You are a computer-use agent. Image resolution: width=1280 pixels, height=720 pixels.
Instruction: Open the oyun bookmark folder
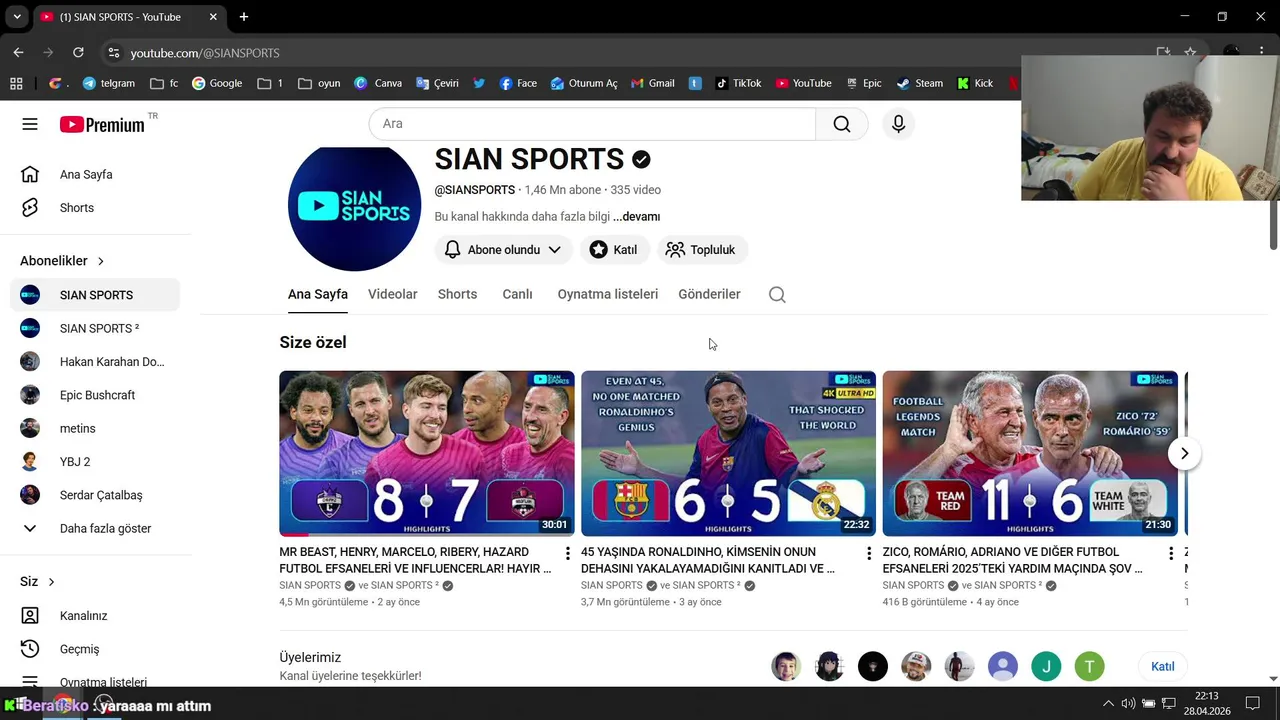point(319,83)
